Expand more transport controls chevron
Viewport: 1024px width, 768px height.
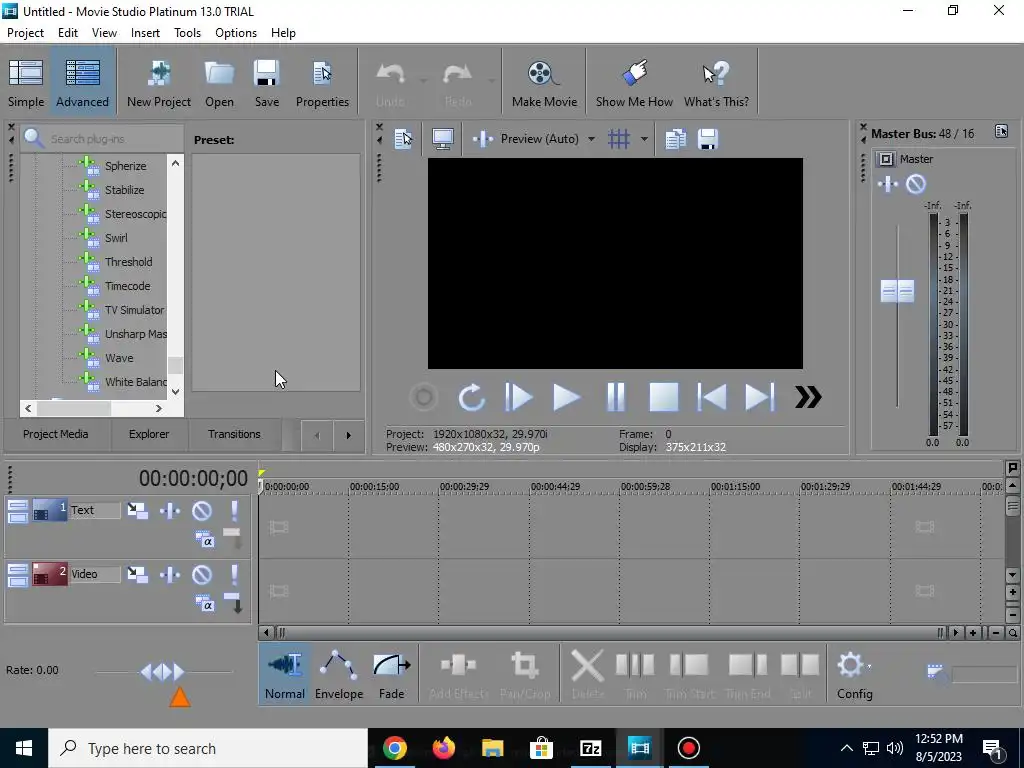tap(808, 397)
